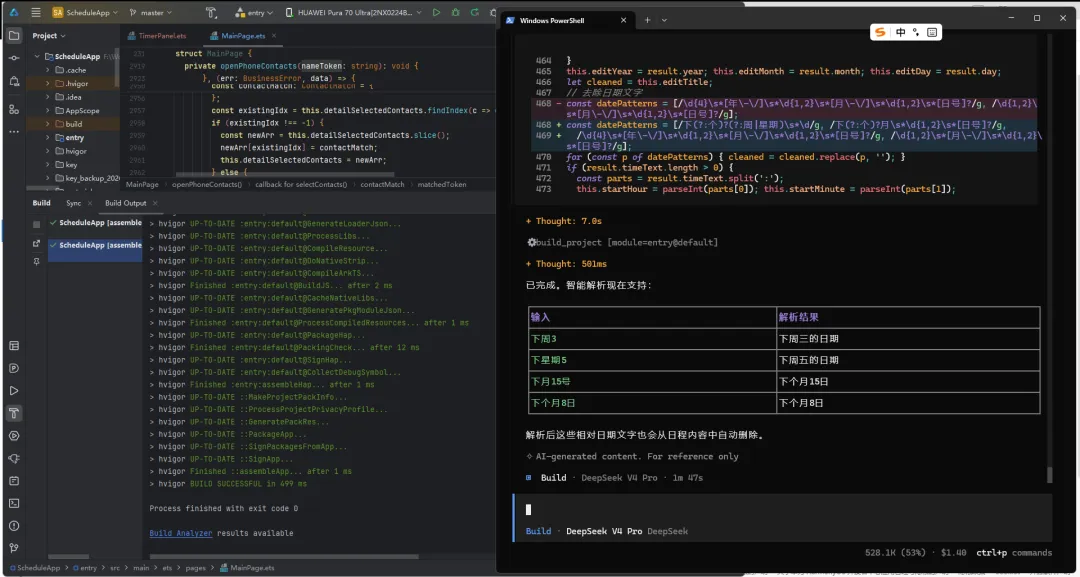Open the Project view dropdown
Viewport: 1080px width, 577px height.
pos(49,35)
